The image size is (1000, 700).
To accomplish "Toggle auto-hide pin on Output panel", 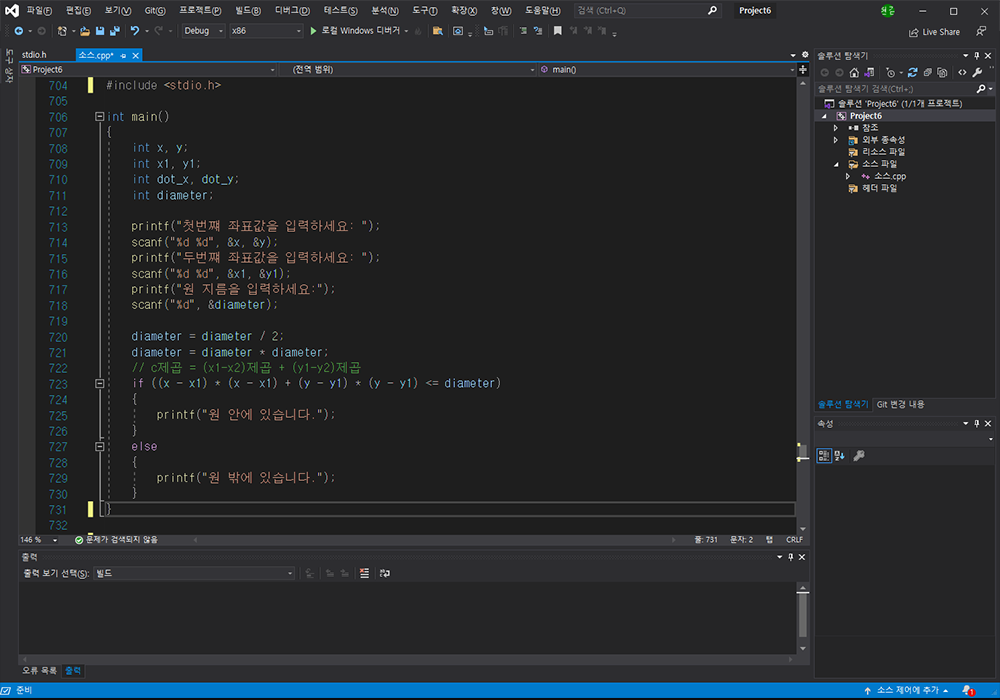I will point(791,557).
